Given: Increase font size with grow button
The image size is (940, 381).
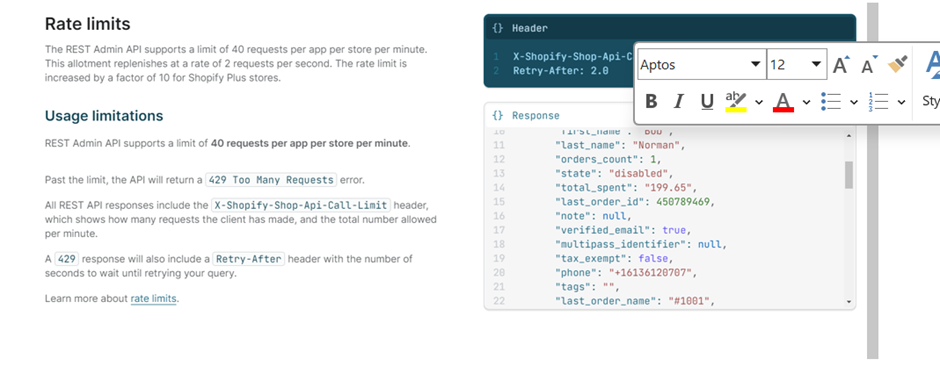Looking at the screenshot, I should [842, 64].
